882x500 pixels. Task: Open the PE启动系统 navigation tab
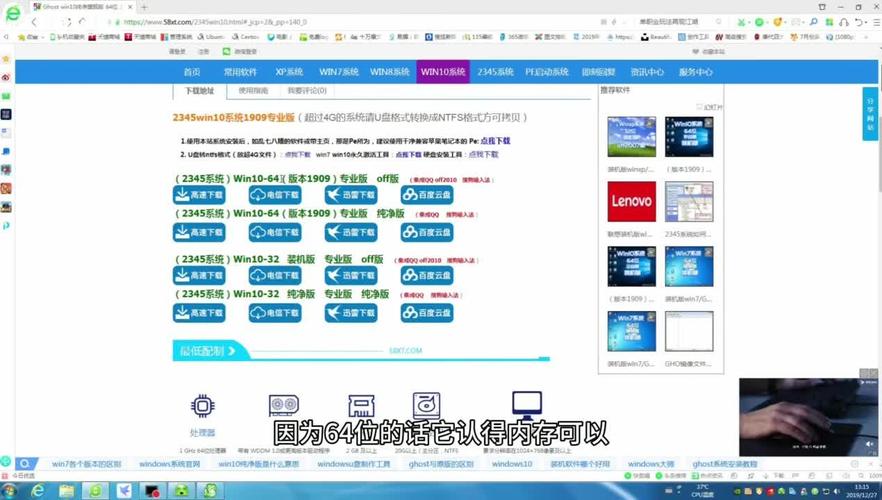pyautogui.click(x=547, y=72)
